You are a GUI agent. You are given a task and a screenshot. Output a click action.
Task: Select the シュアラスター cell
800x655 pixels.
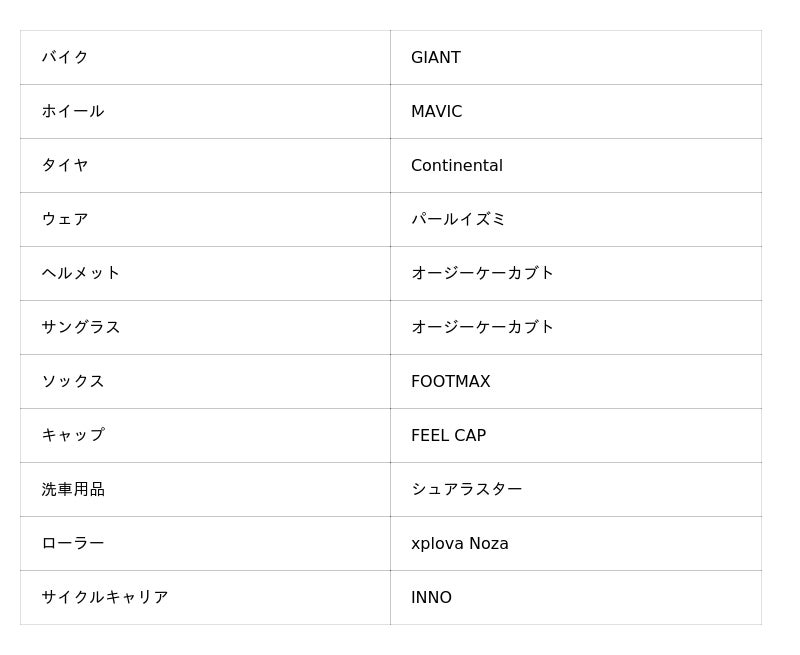point(467,489)
